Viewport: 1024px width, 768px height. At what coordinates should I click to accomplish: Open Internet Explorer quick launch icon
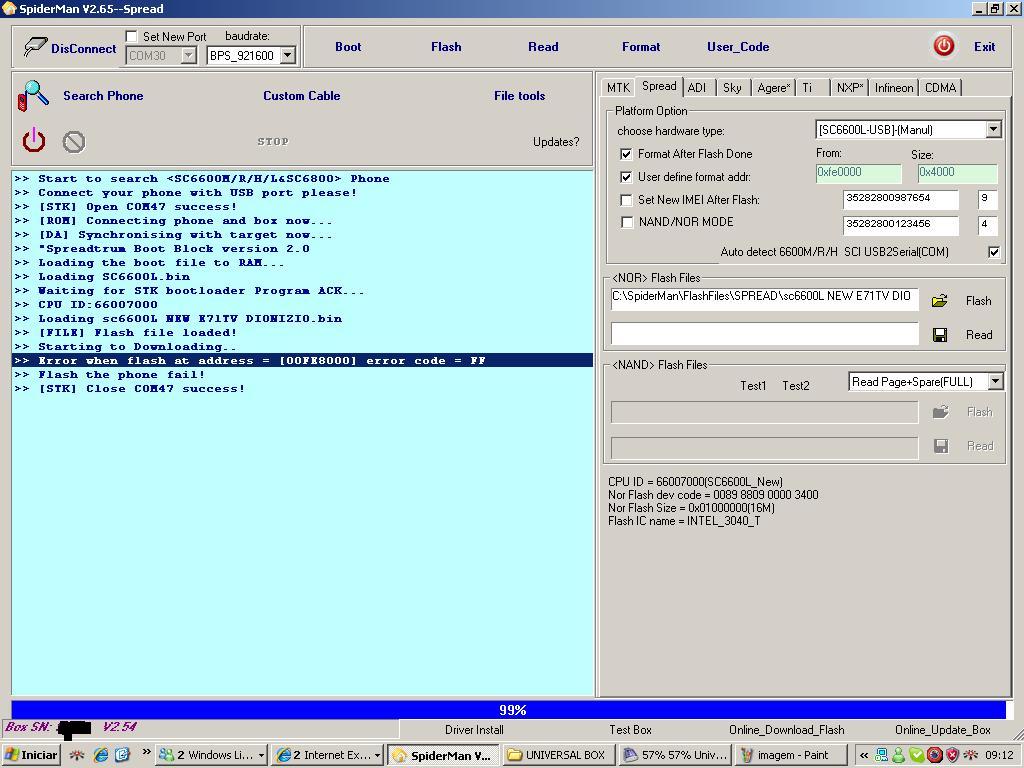click(x=101, y=755)
